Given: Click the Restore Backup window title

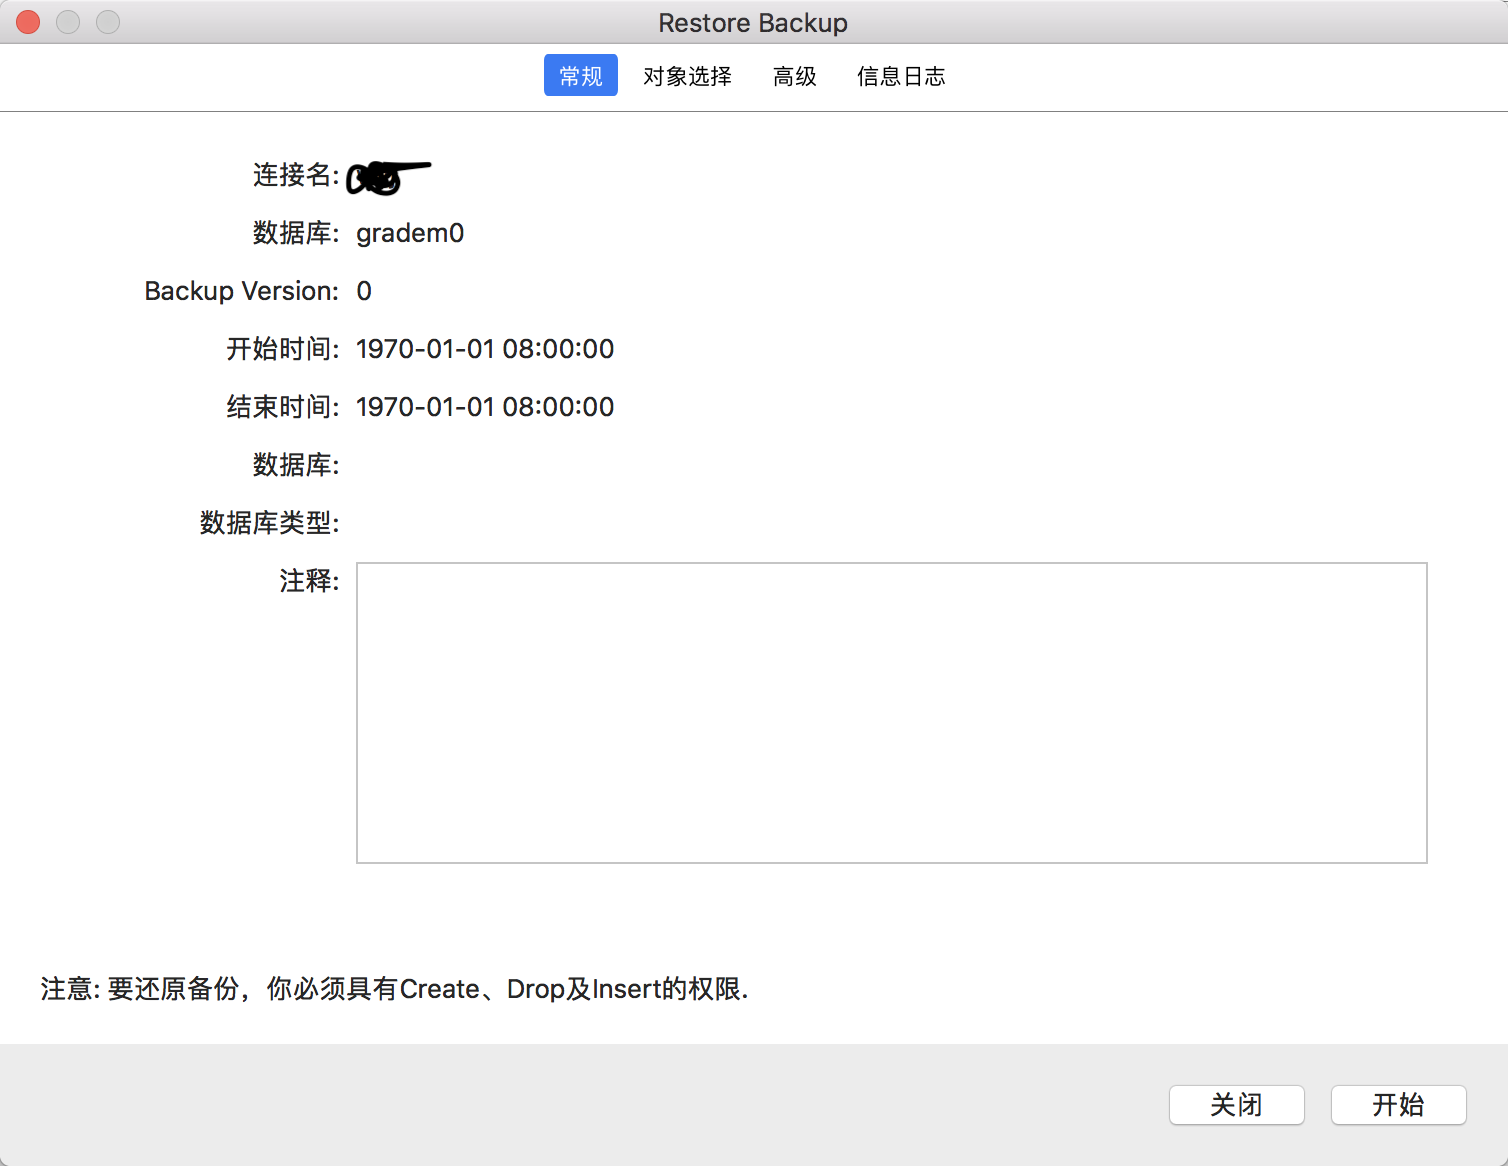Looking at the screenshot, I should (x=753, y=22).
